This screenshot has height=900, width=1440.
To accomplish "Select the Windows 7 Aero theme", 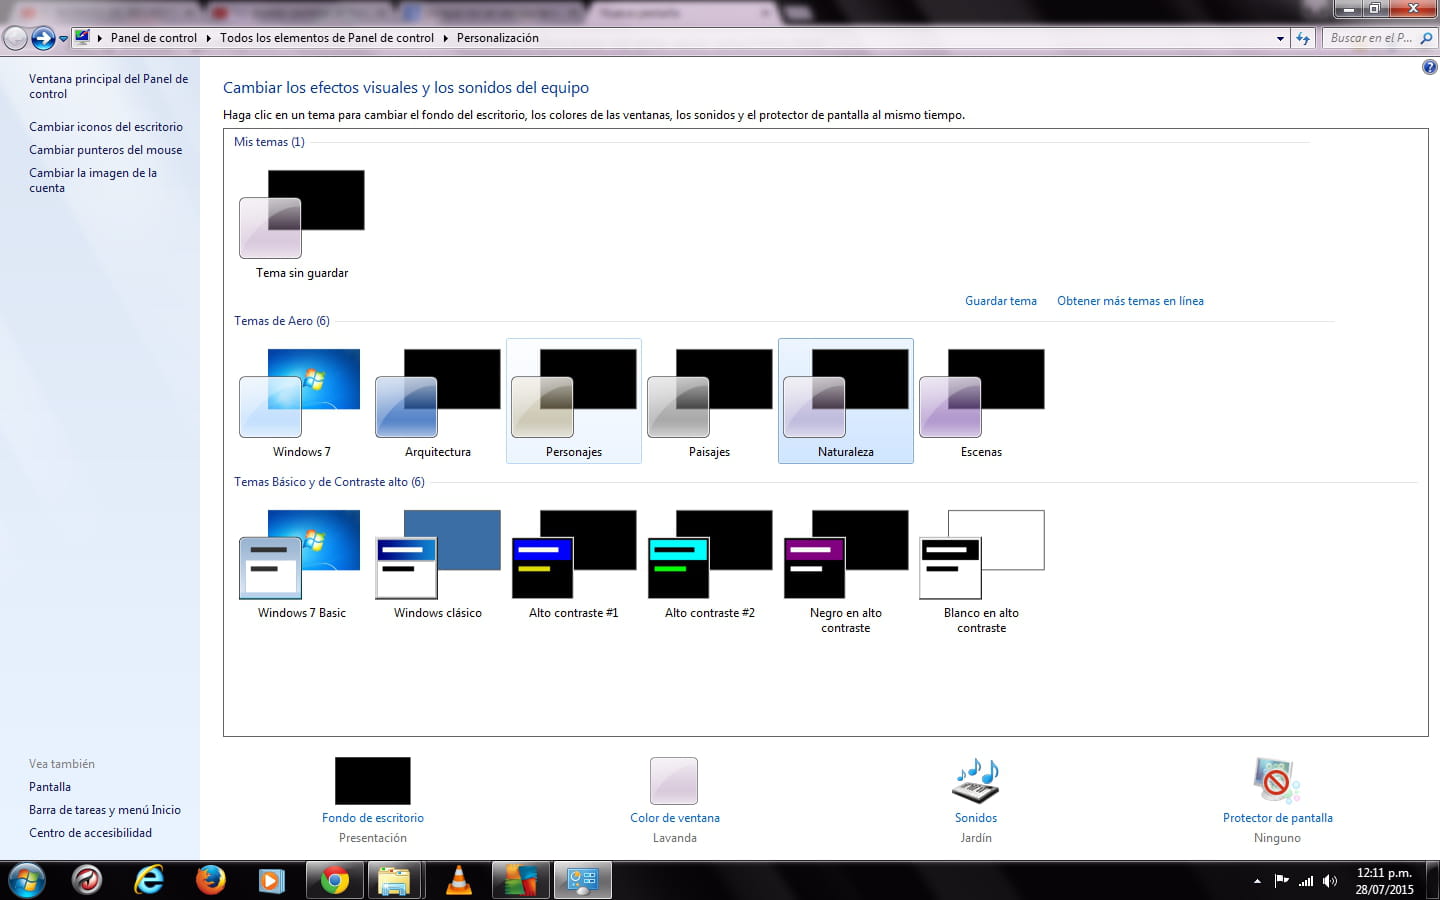I will point(302,402).
